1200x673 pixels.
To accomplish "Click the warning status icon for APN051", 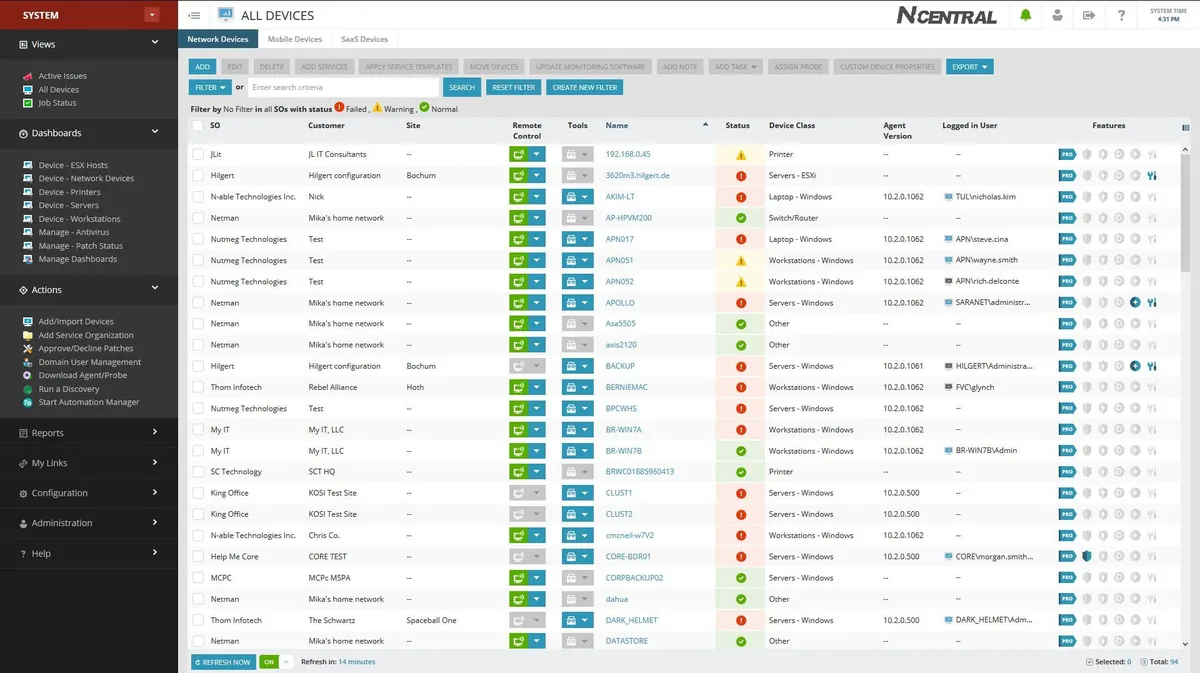I will [x=741, y=260].
